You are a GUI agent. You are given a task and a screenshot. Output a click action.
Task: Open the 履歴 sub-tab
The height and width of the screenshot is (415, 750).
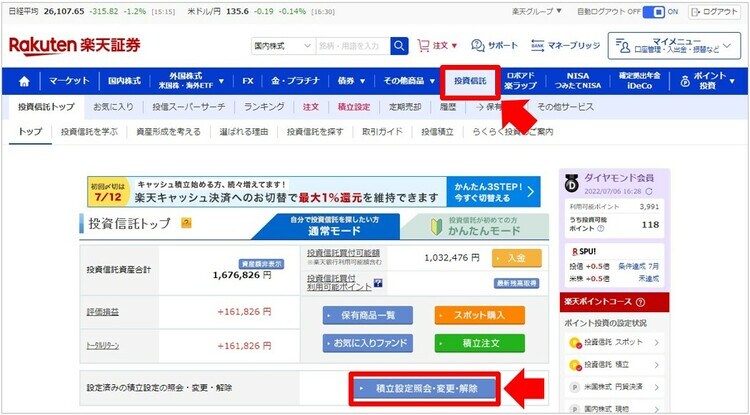click(448, 107)
